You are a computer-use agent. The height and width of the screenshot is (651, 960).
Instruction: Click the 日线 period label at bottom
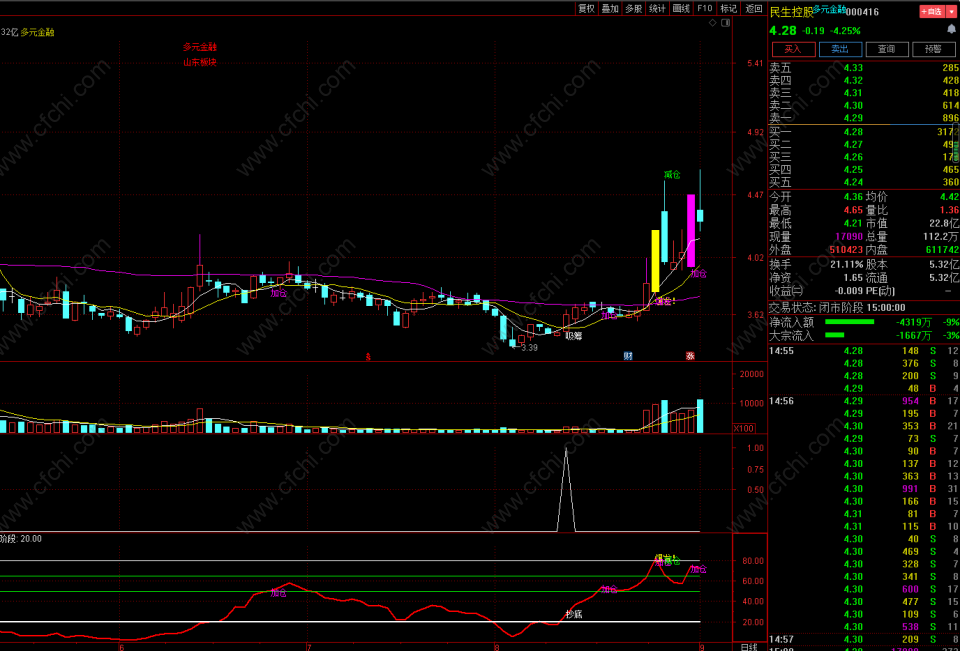point(749,647)
